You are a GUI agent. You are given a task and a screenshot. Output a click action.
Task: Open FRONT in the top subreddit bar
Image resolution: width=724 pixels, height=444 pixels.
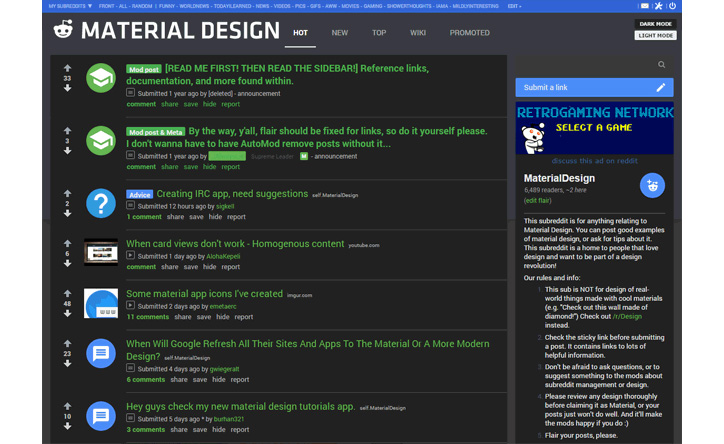(x=106, y=6)
